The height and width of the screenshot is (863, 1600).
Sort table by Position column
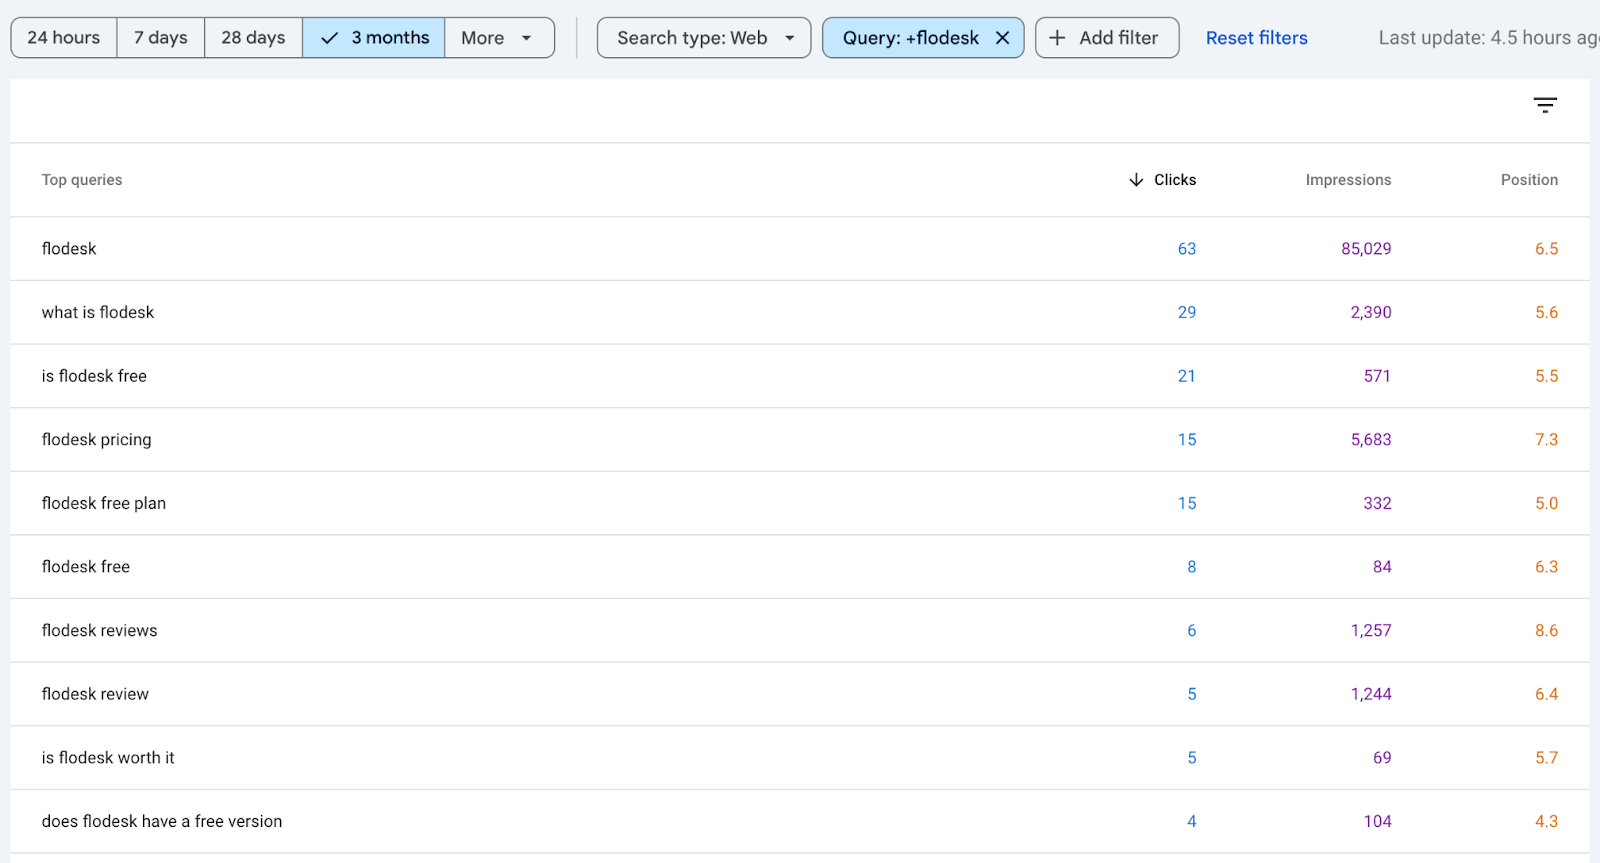tap(1529, 180)
